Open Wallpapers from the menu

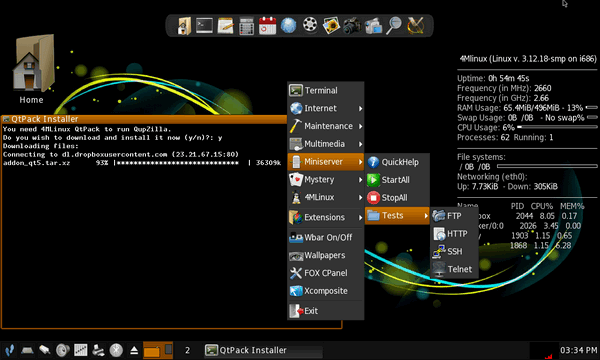(x=325, y=255)
